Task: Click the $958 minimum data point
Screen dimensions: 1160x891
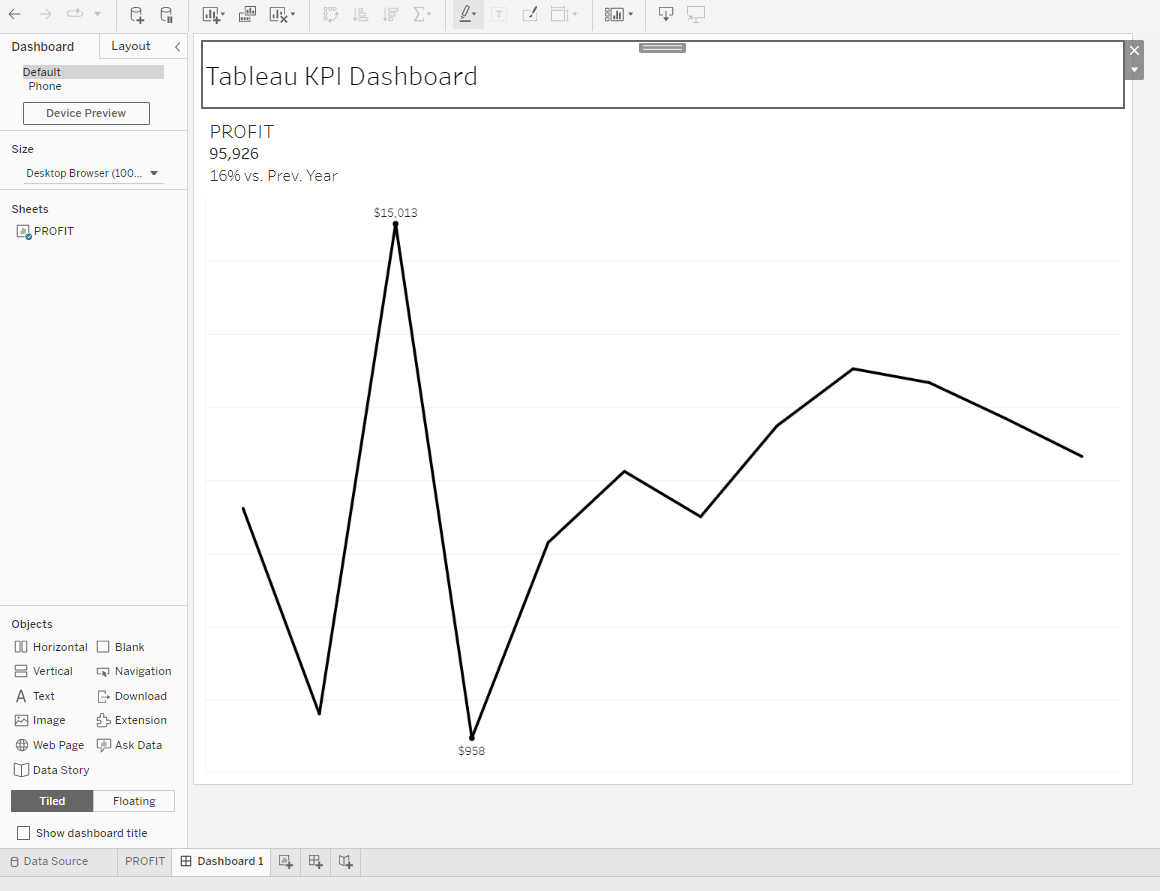Action: coord(471,738)
